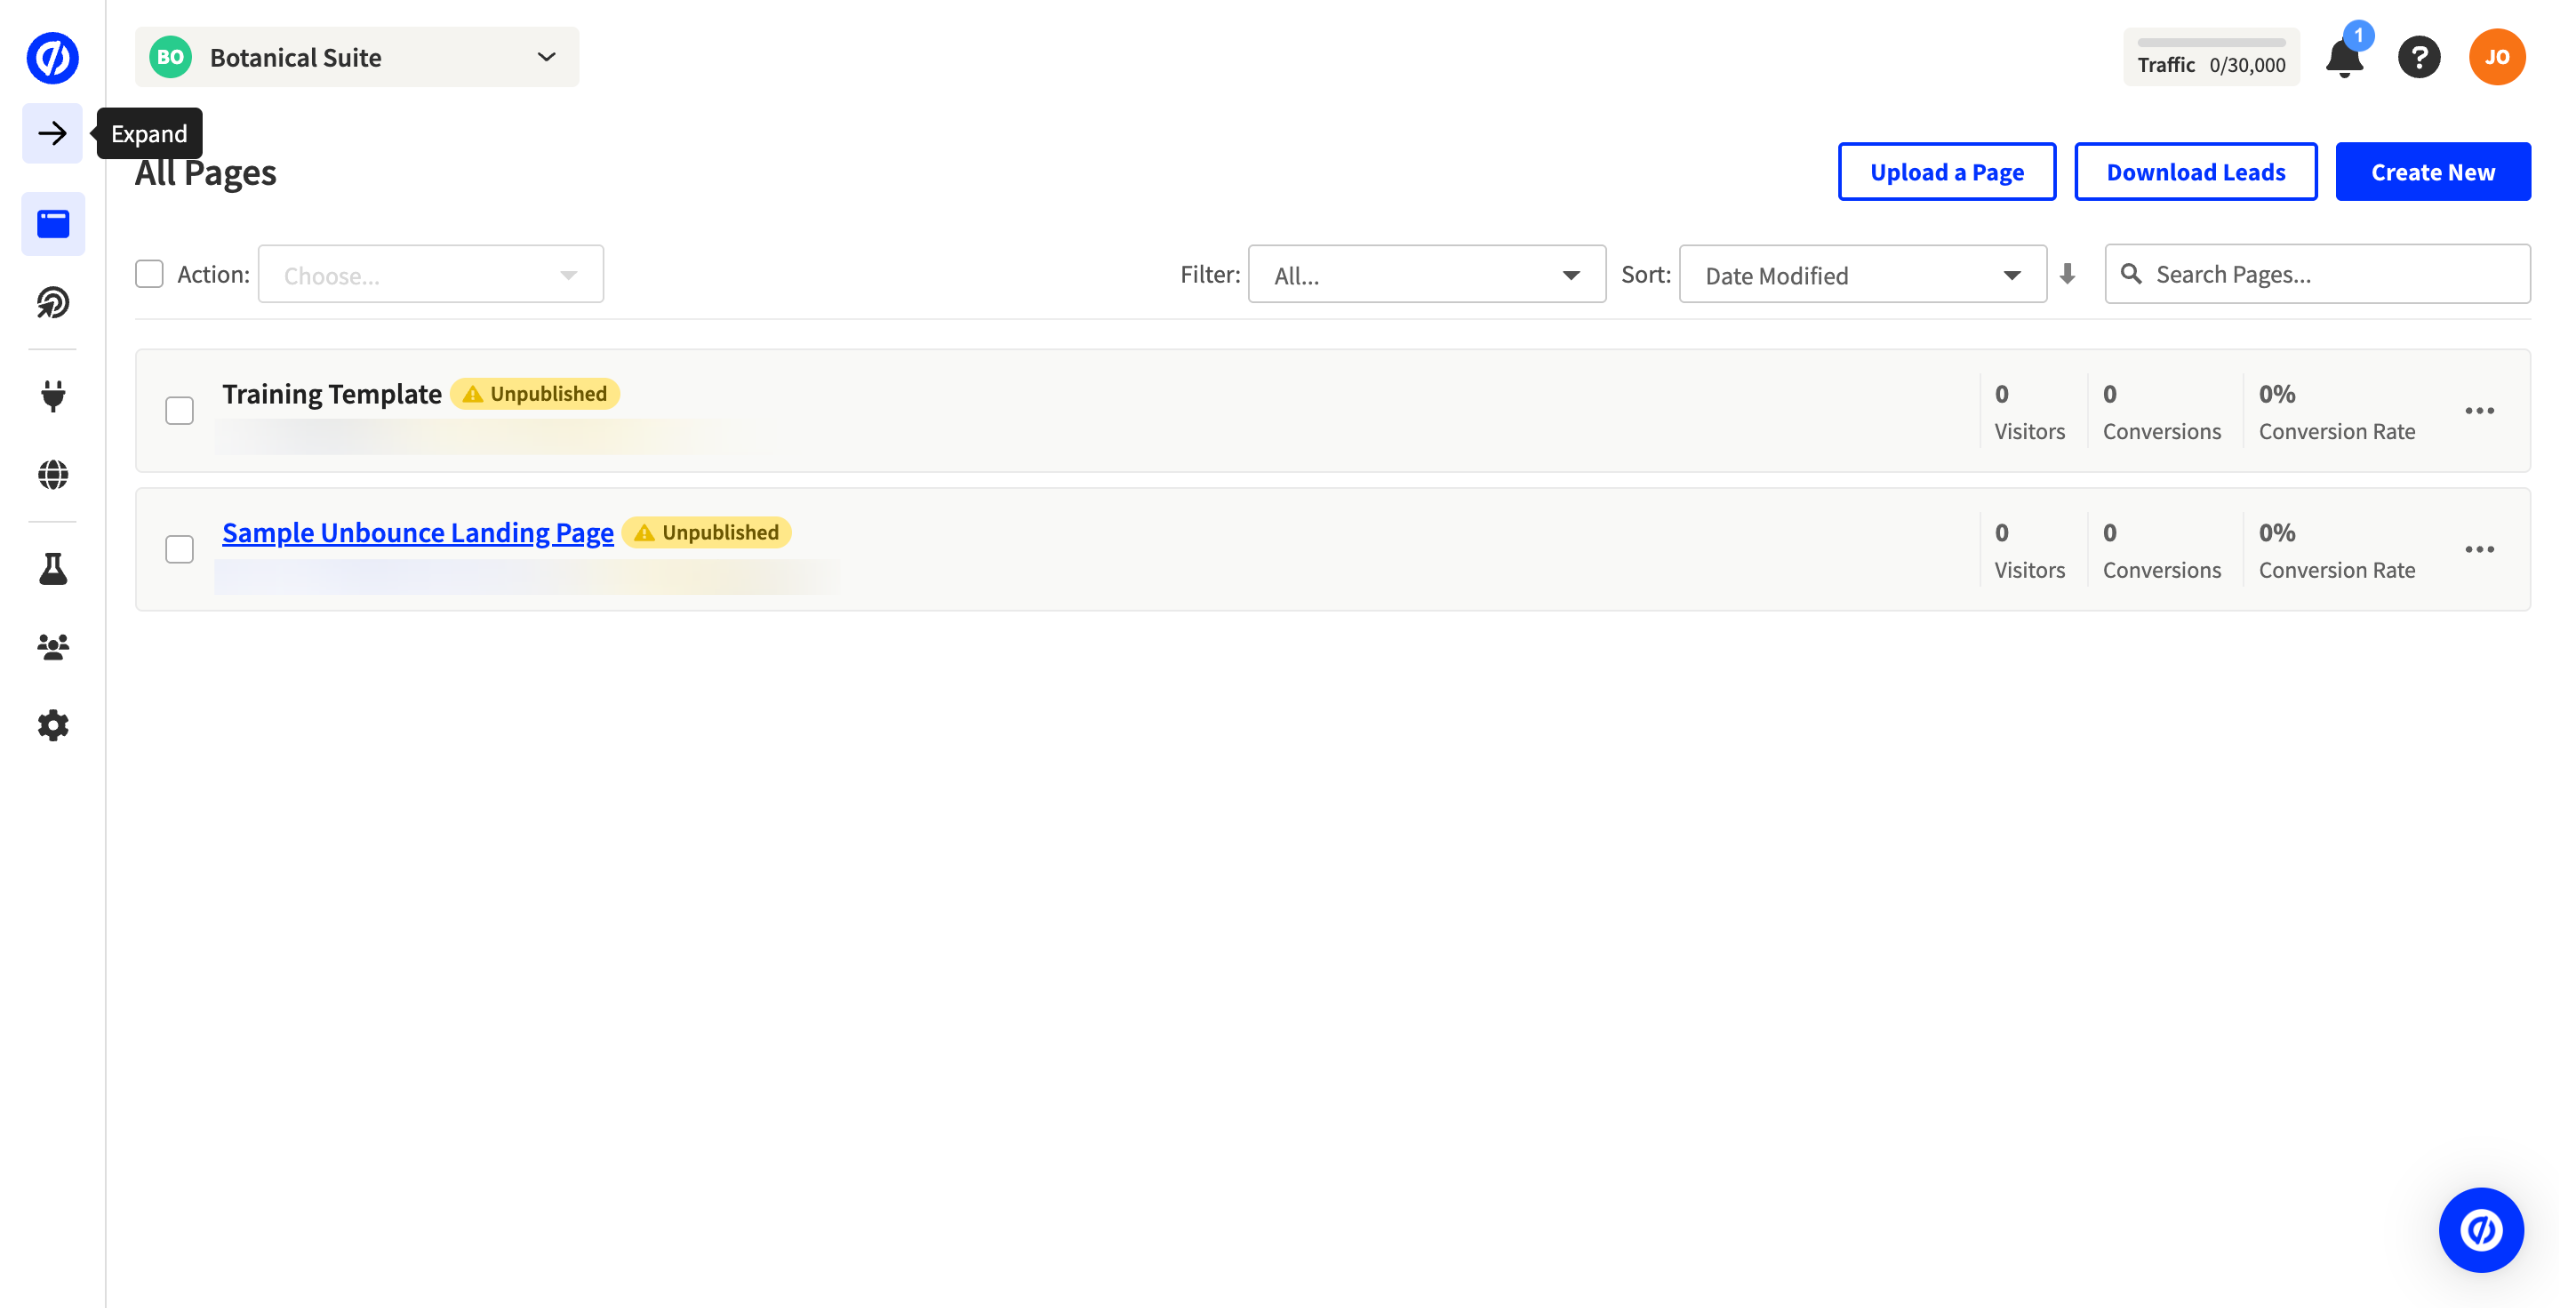Open the Filter All... dropdown

(x=1426, y=275)
